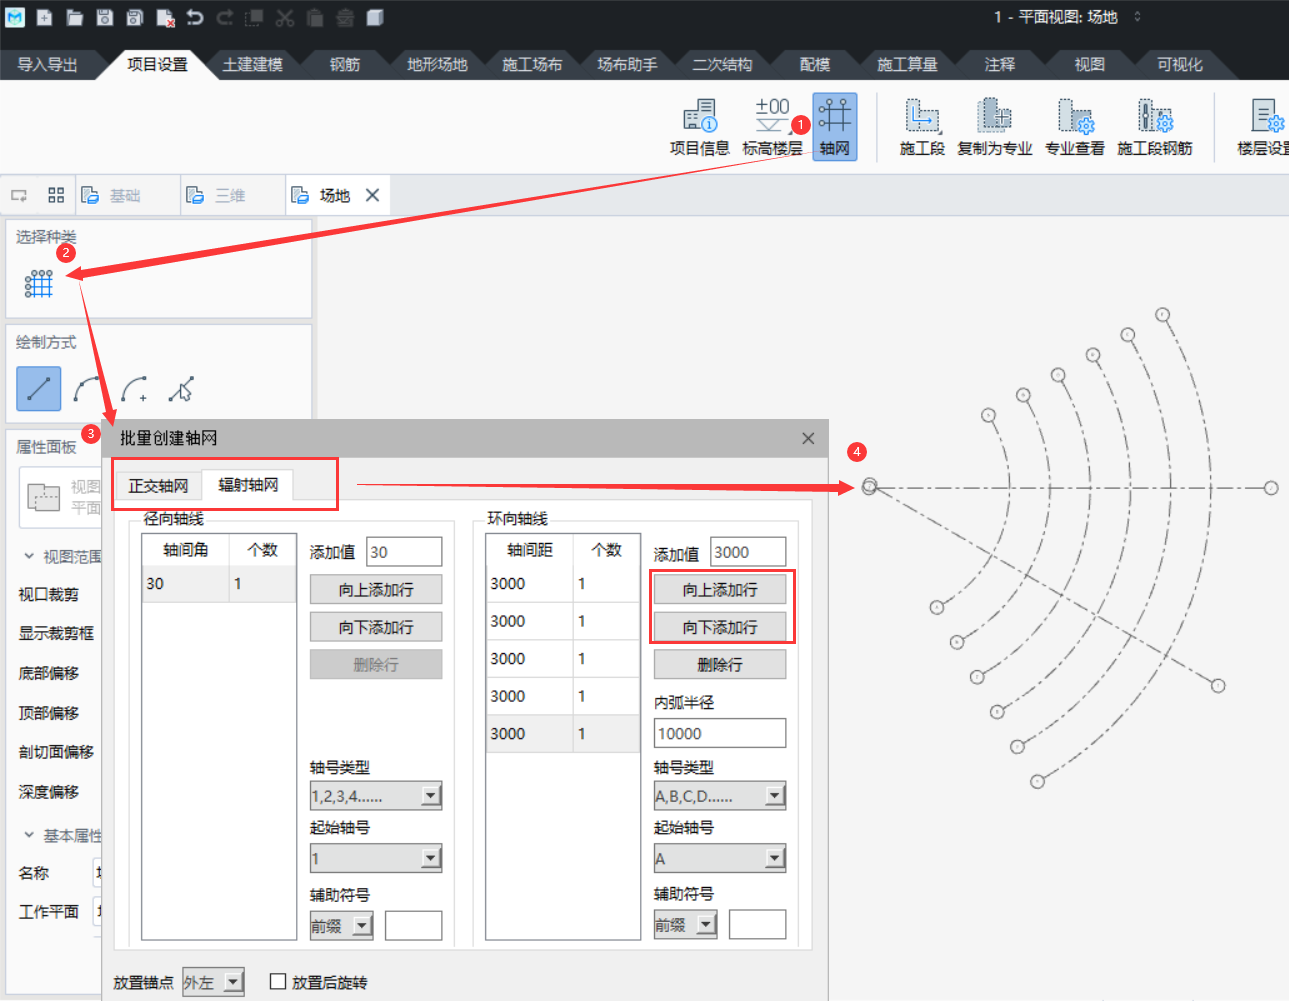Redo the last undone action

pyautogui.click(x=225, y=17)
